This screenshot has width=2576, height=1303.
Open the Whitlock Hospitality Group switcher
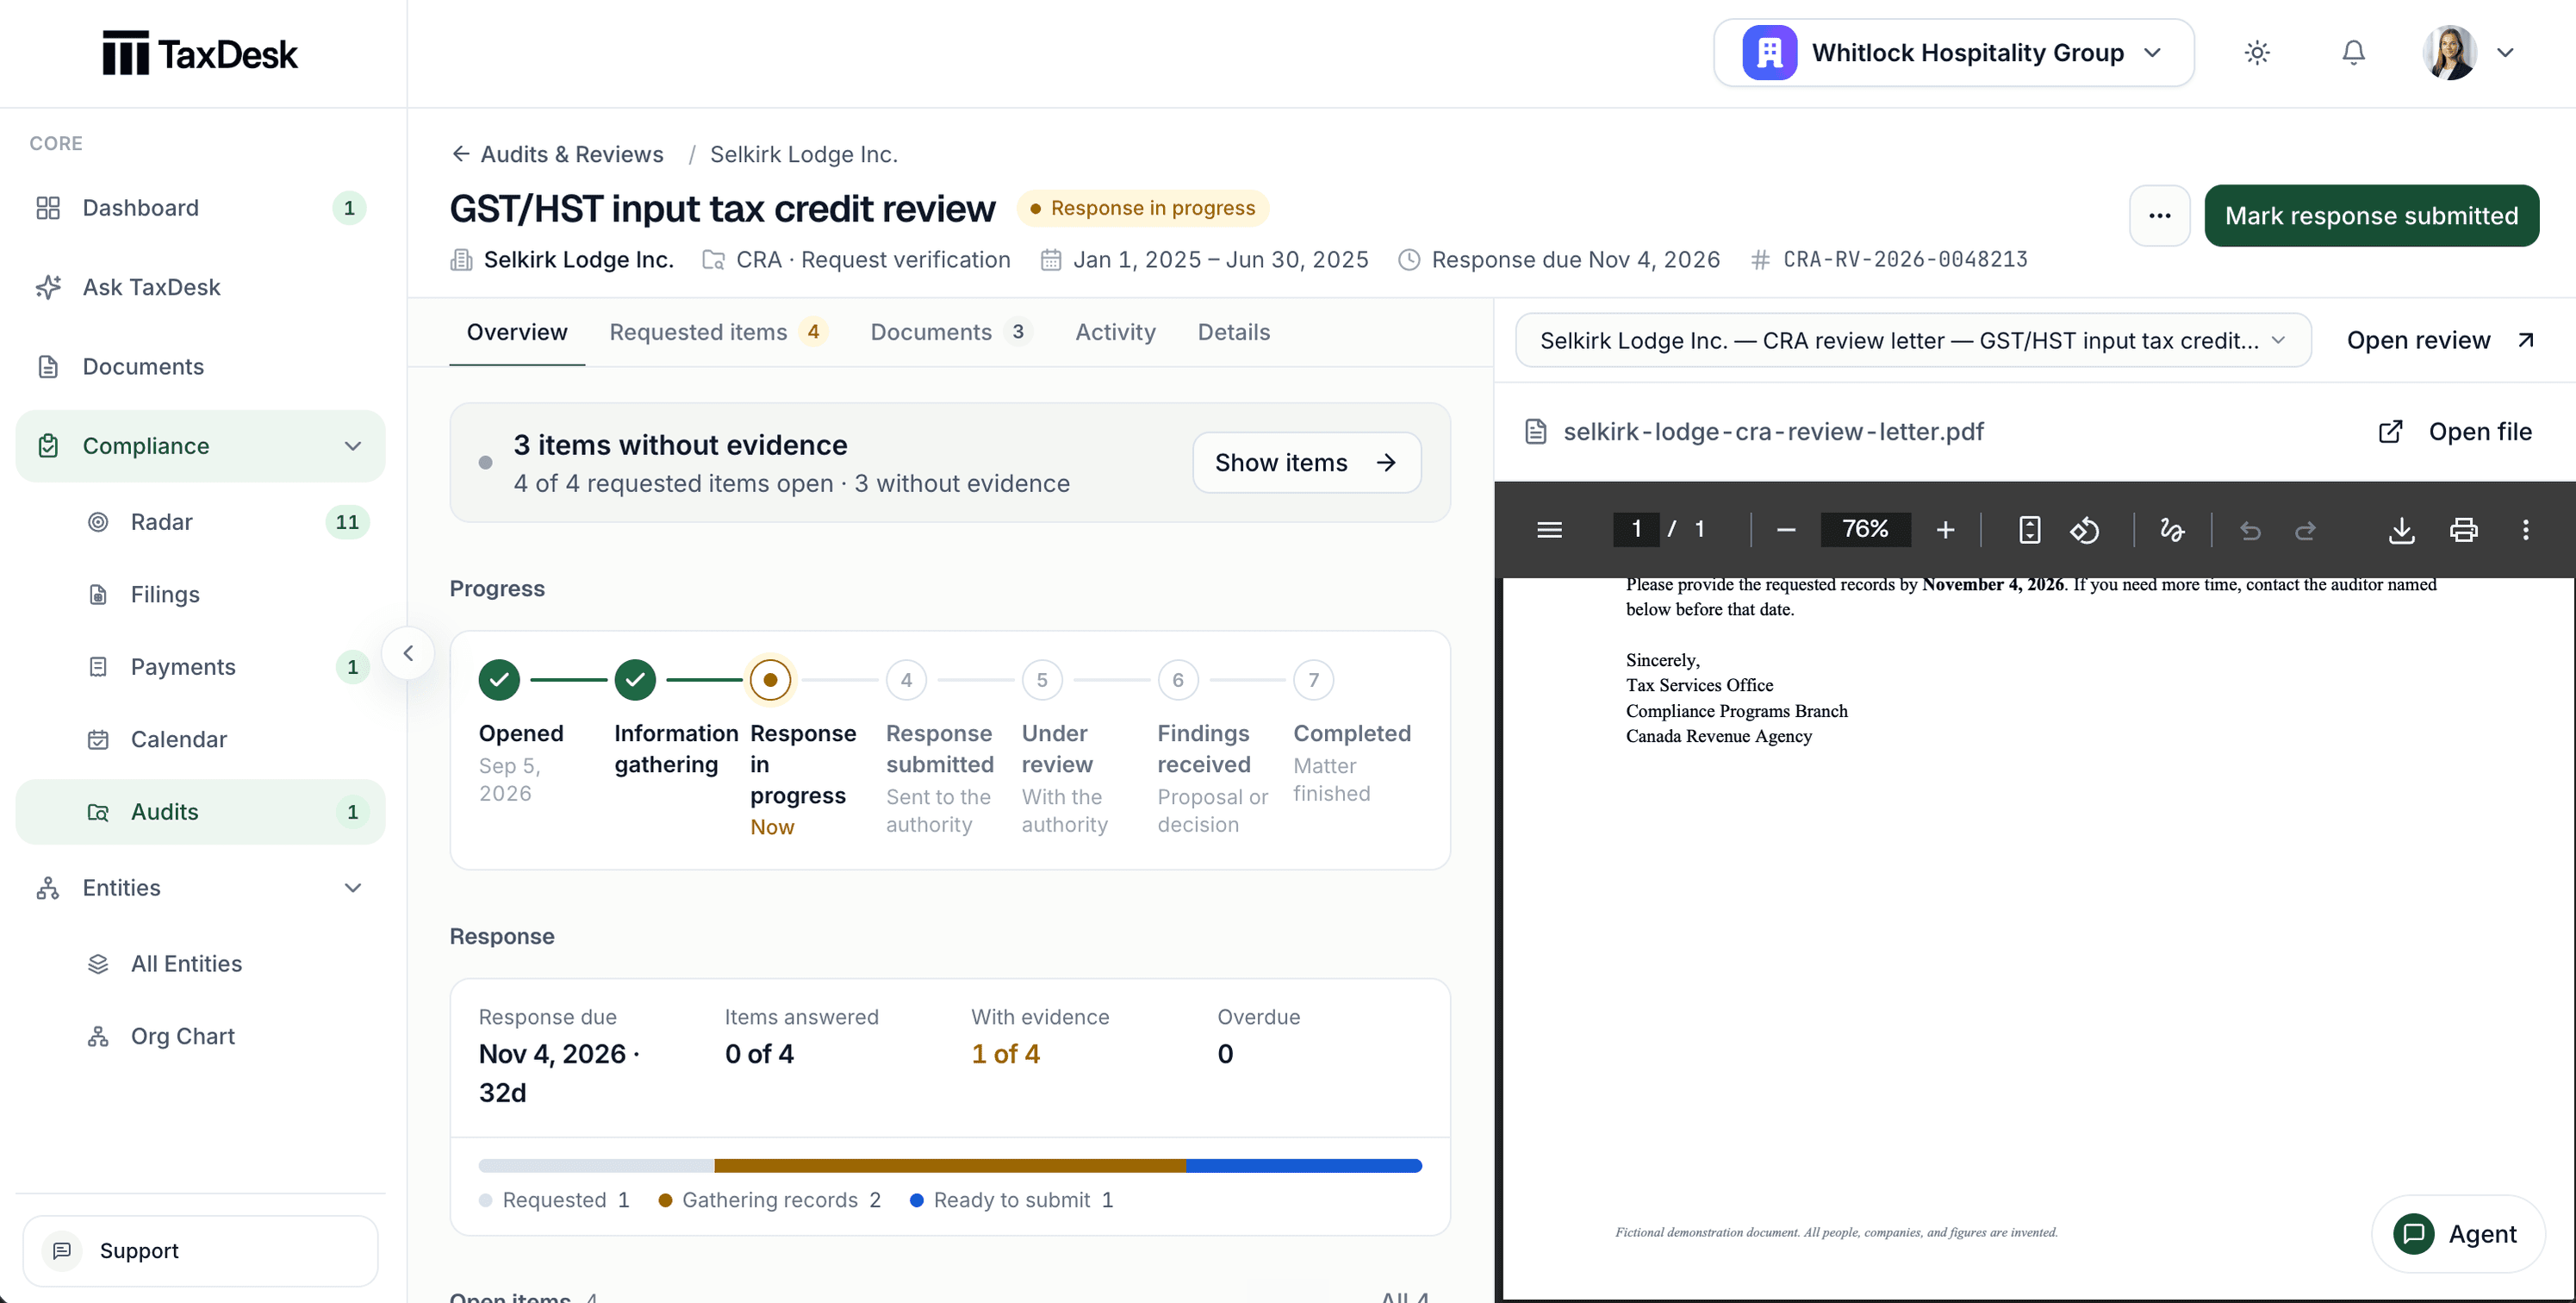pos(1953,52)
